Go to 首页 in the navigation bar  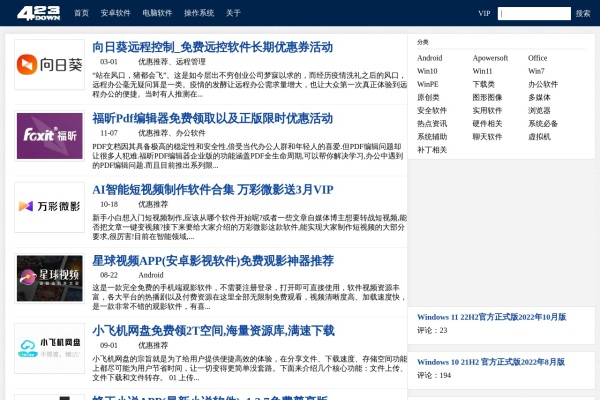(81, 14)
